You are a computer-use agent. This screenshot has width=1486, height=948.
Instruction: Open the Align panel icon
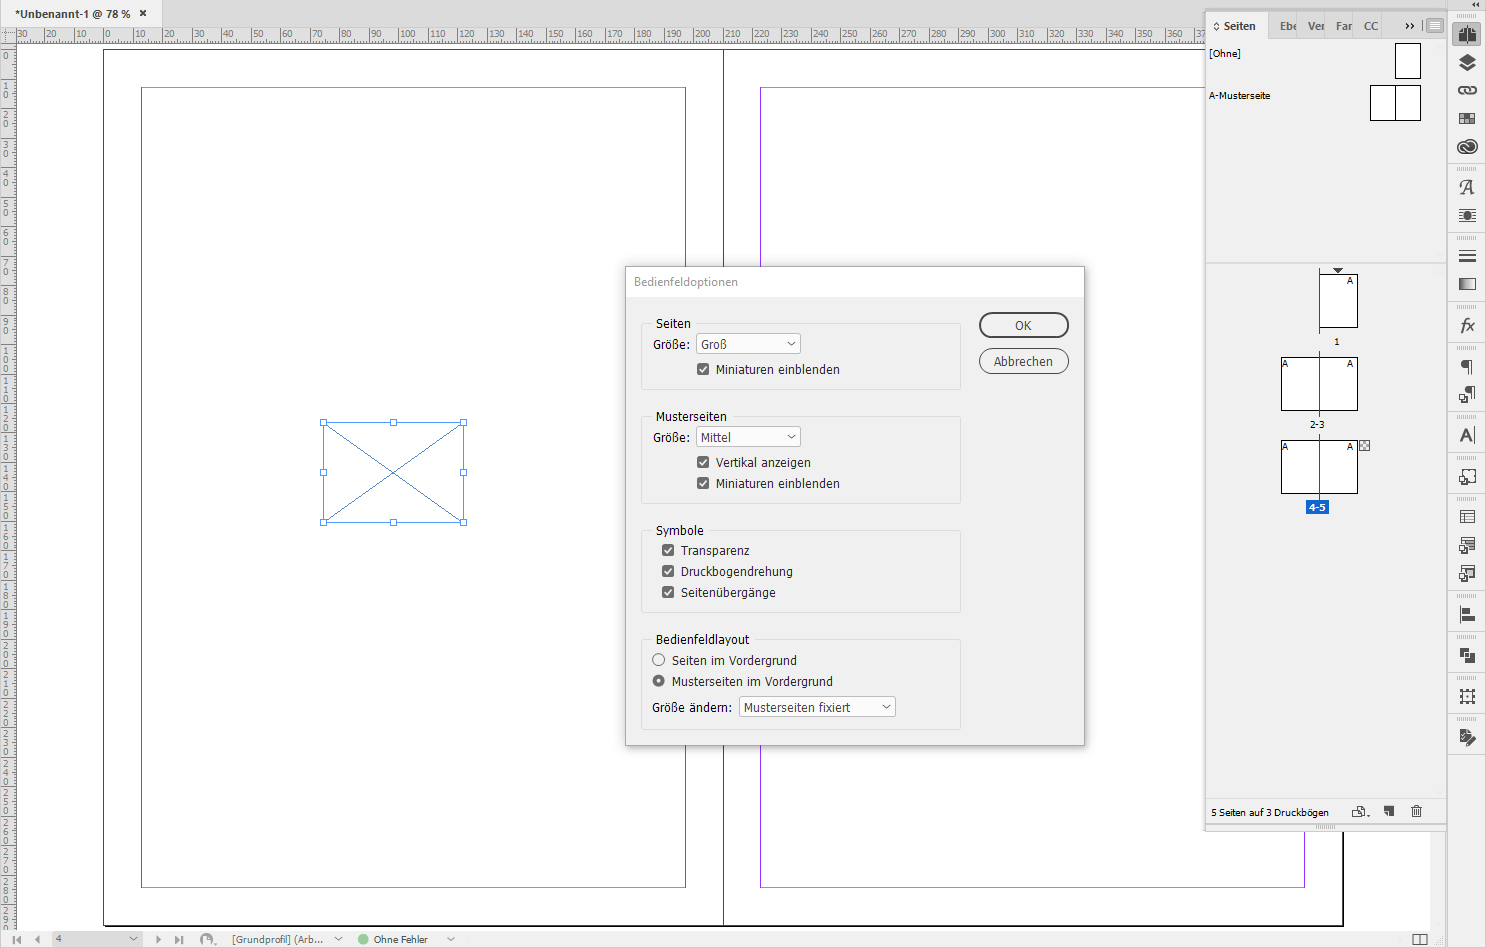coord(1467,614)
